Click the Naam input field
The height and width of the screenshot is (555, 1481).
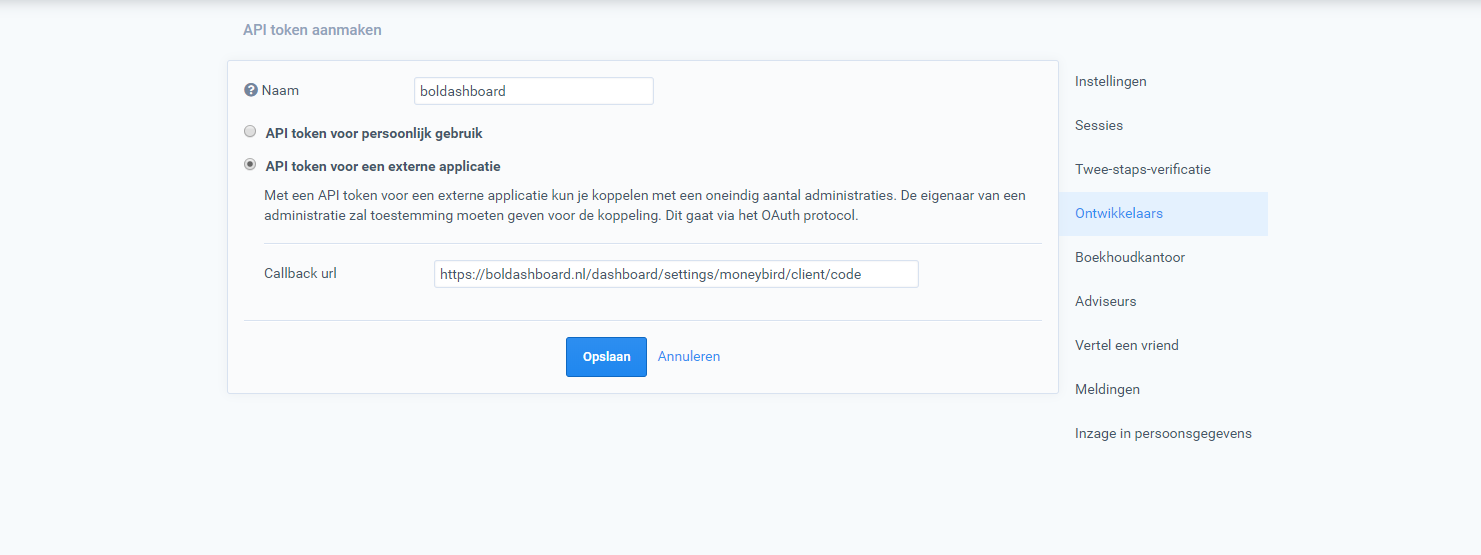[x=533, y=91]
